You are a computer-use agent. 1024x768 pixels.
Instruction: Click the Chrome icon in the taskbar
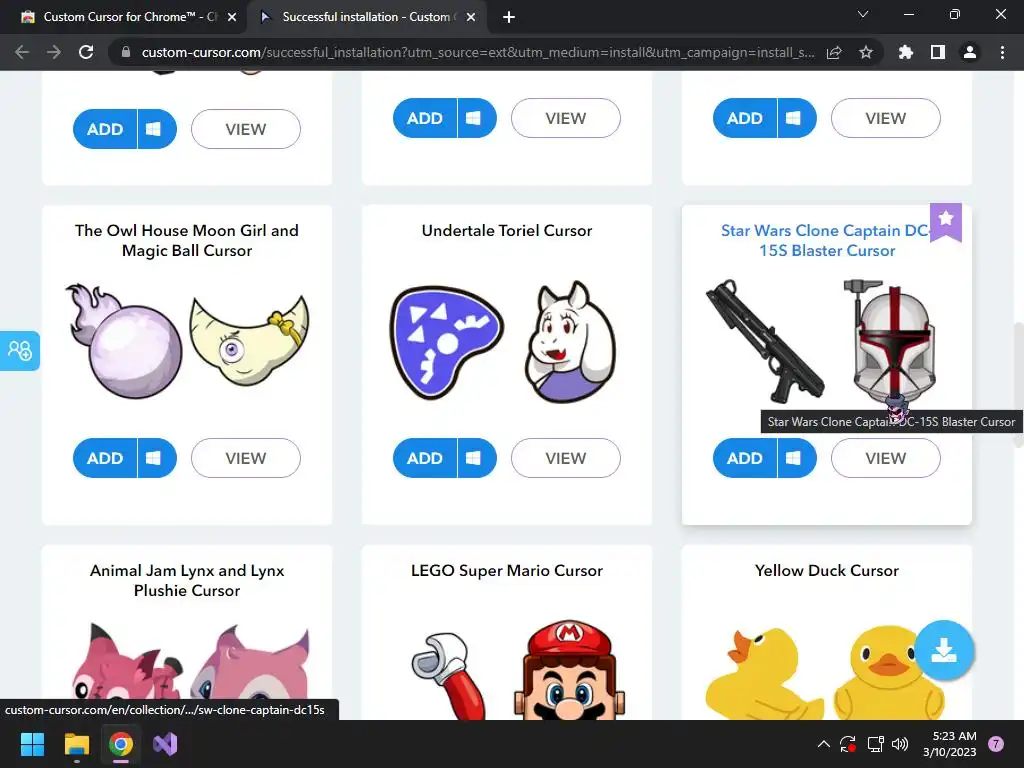point(121,744)
